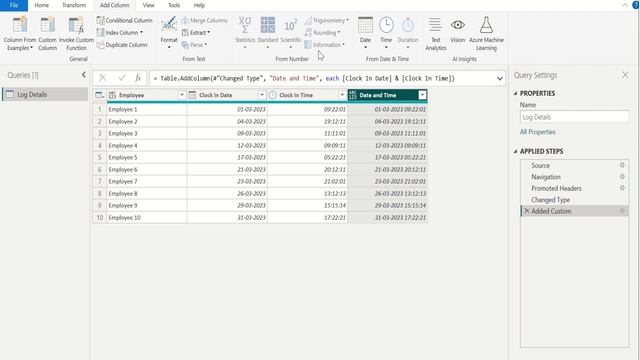Click the Vision eye icon
This screenshot has height=360, width=640.
[458, 25]
